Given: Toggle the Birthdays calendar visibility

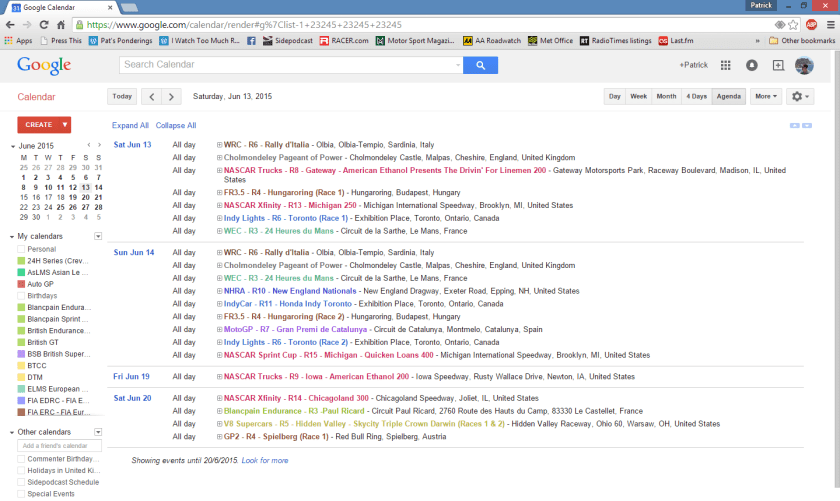Looking at the screenshot, I should (21, 296).
